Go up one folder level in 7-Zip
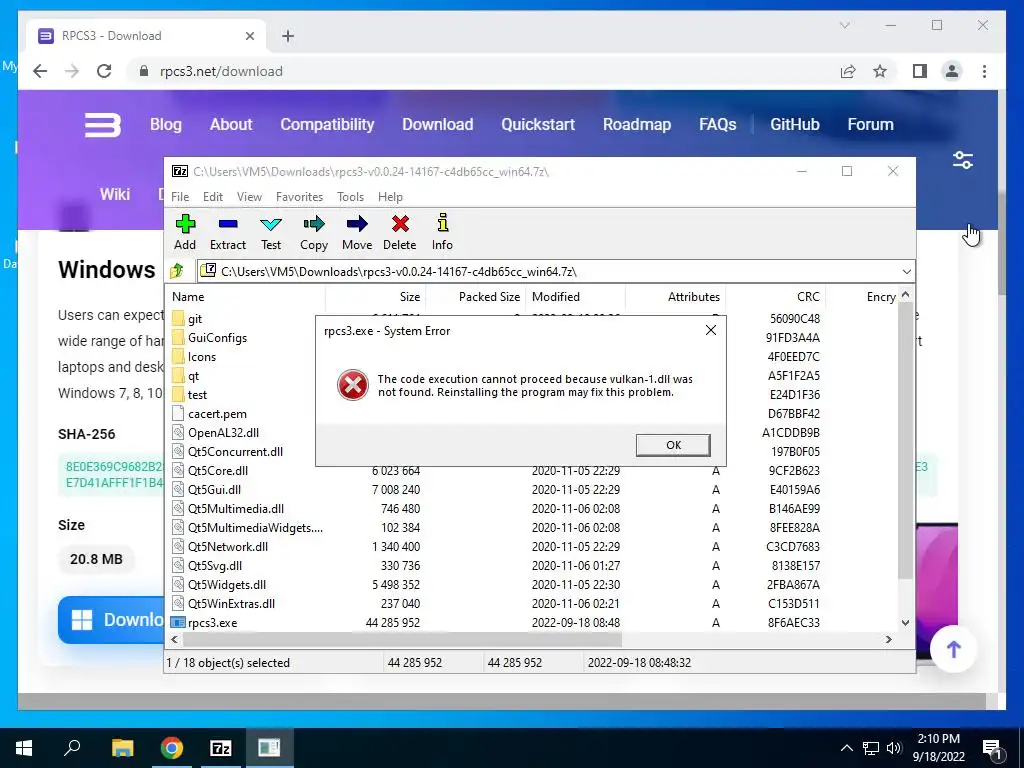 click(x=177, y=271)
